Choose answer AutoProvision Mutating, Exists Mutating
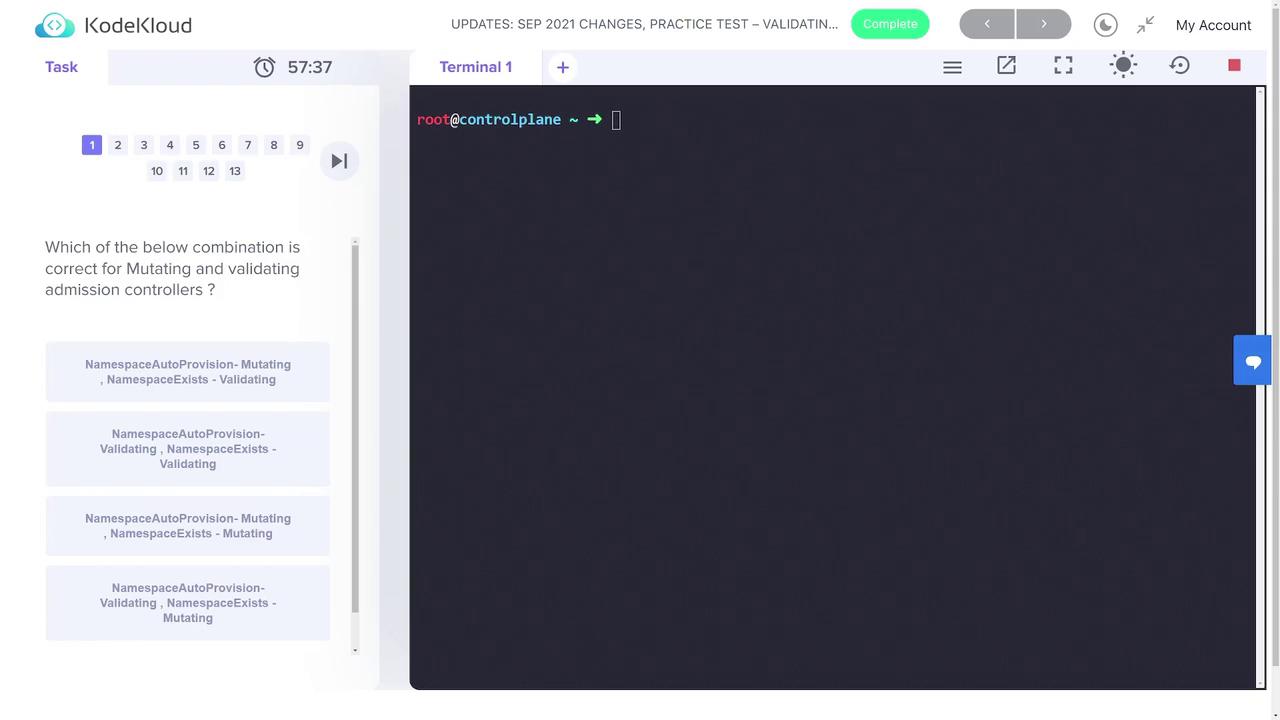The height and width of the screenshot is (720, 1280). pos(188,526)
